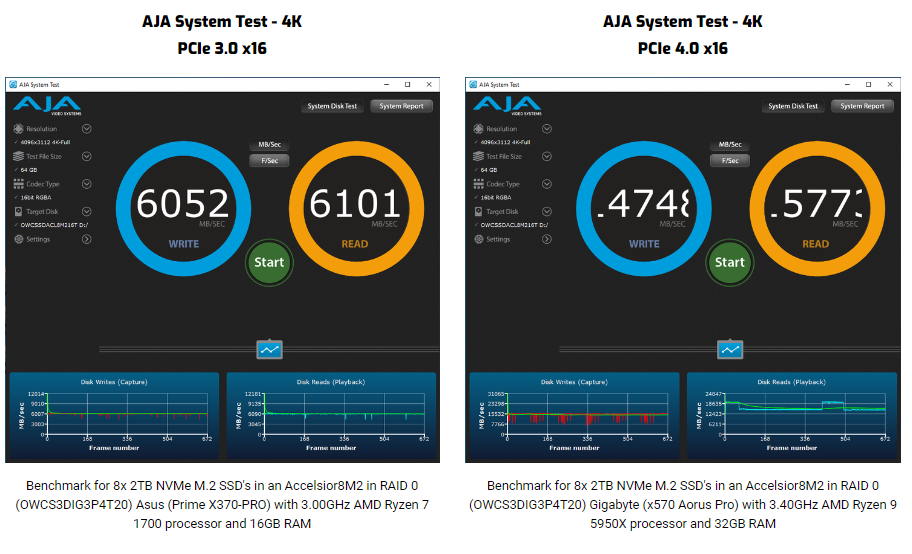
Task: Click Codec Type icon in PCIe 3.0 window
Action: coord(19,184)
